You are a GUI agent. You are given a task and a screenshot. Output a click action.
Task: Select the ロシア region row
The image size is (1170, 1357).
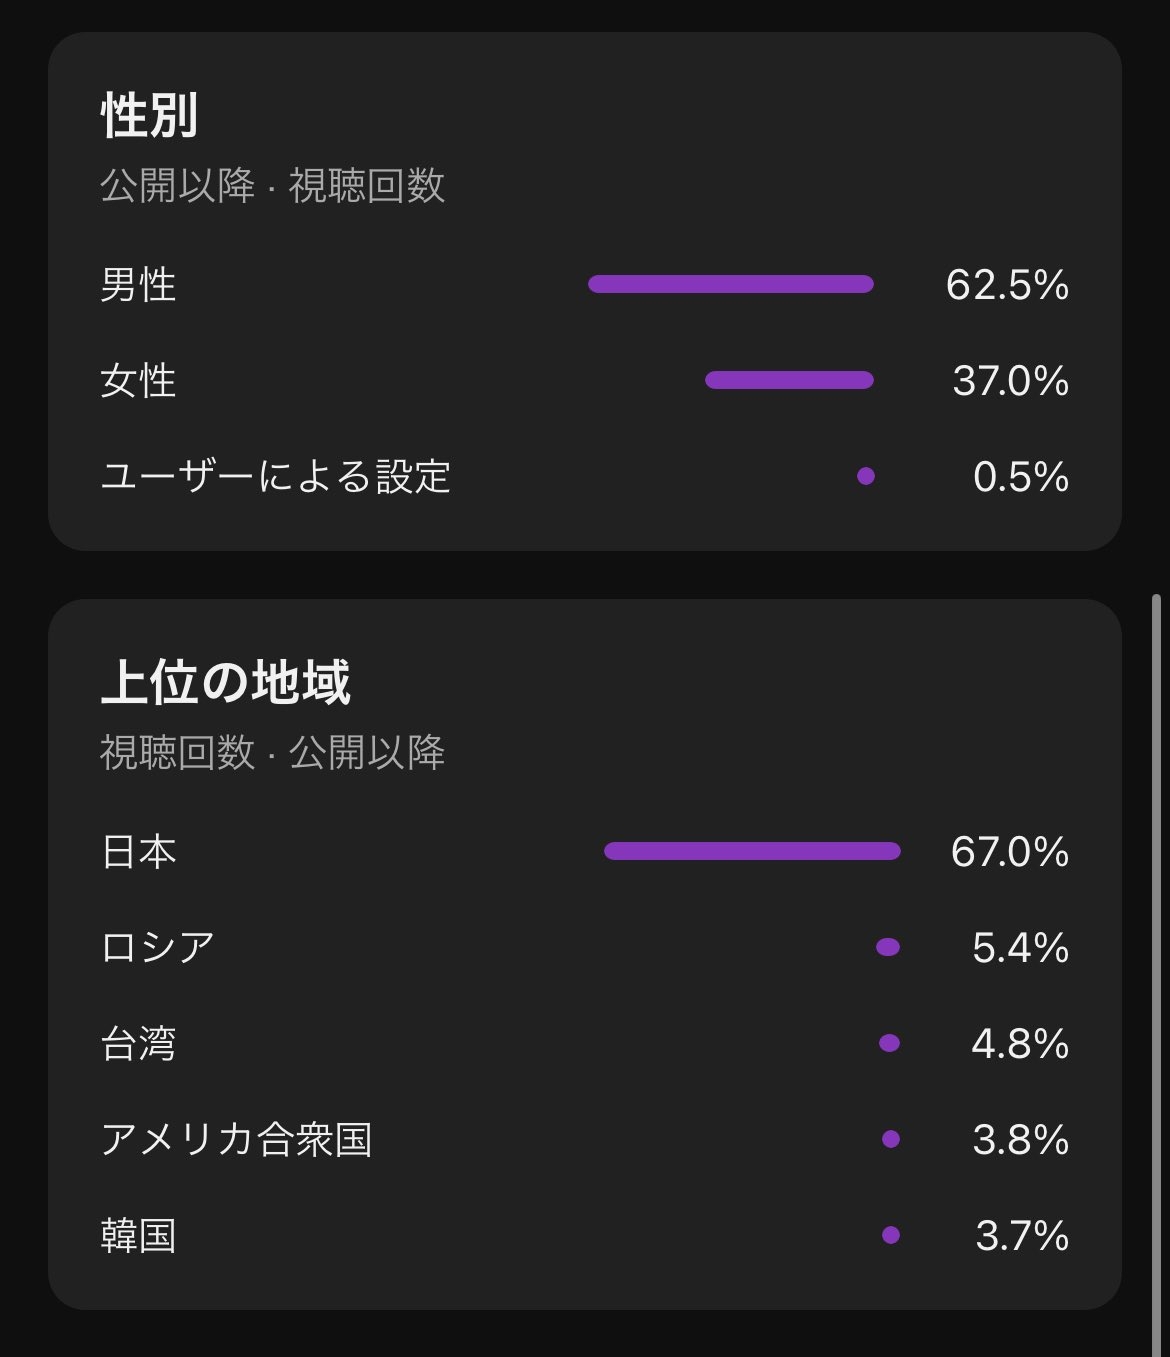[x=585, y=947]
